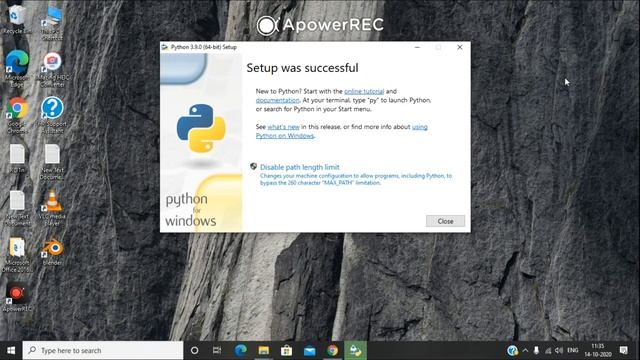This screenshot has width=640, height=360.
Task: Open Microsoft Store from the taskbar
Action: pyautogui.click(x=286, y=350)
